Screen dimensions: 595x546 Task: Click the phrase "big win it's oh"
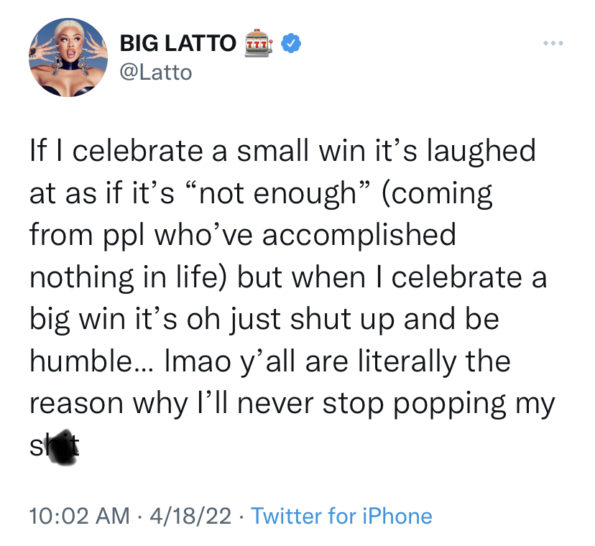(125, 320)
